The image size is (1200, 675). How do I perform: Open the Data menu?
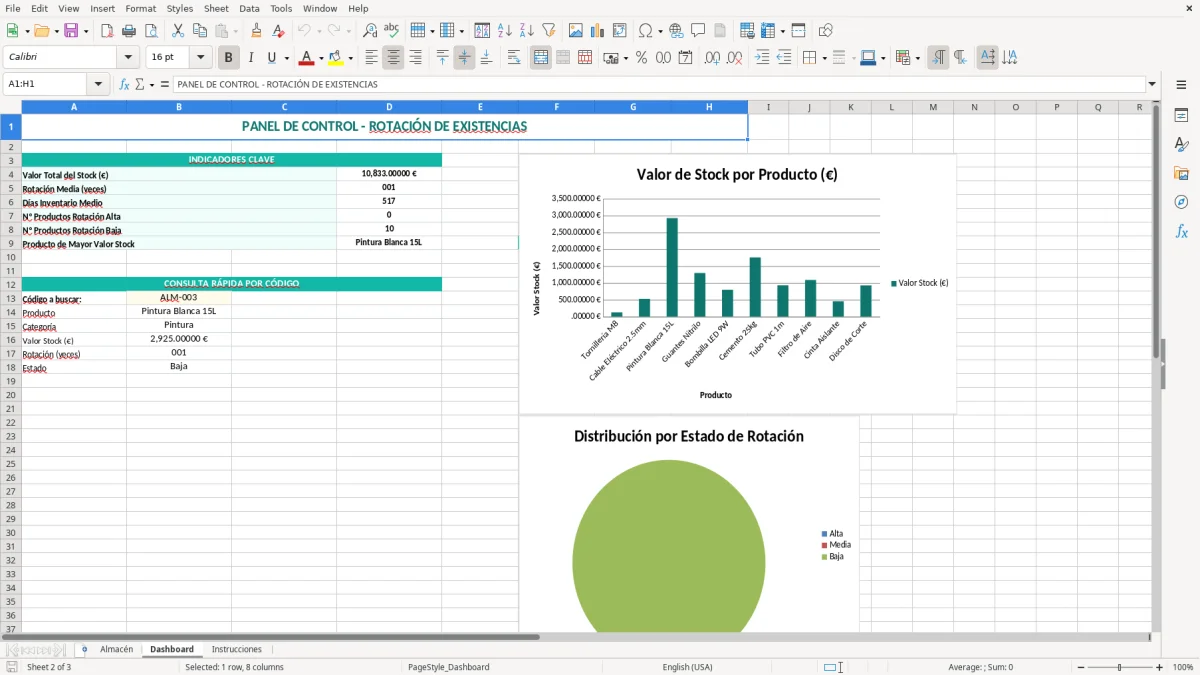pos(249,8)
